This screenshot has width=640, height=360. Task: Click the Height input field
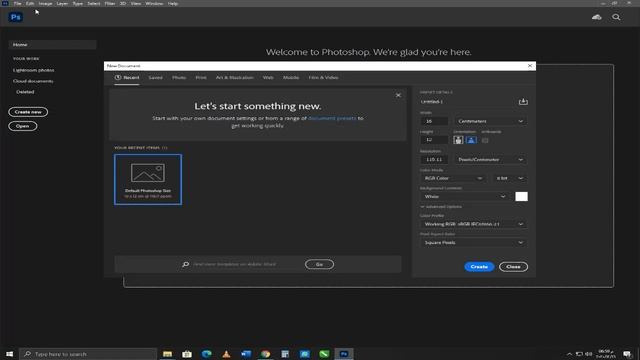coord(434,140)
